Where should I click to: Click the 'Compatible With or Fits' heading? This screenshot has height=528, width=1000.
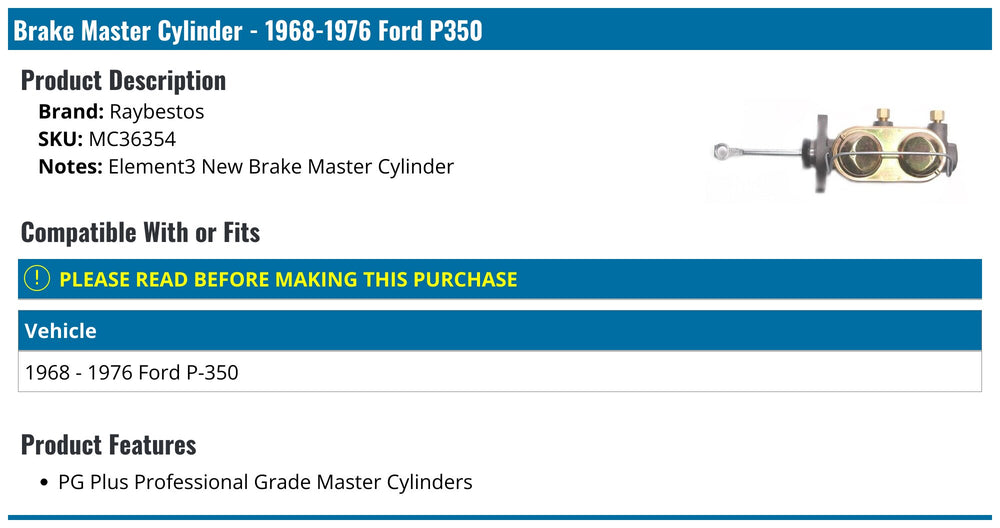[x=140, y=232]
